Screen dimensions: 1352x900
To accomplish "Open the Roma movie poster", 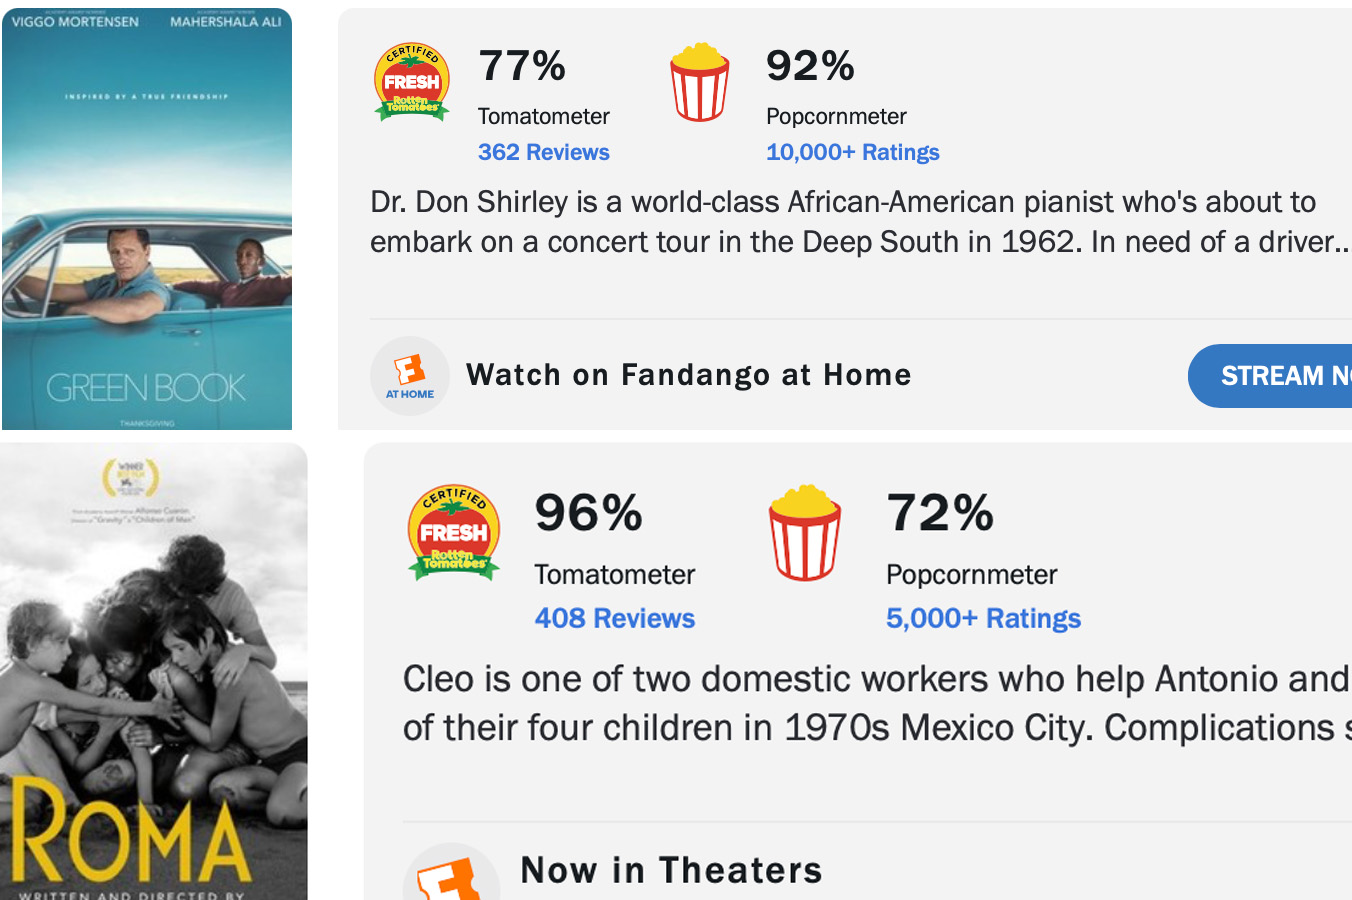I will pyautogui.click(x=153, y=671).
